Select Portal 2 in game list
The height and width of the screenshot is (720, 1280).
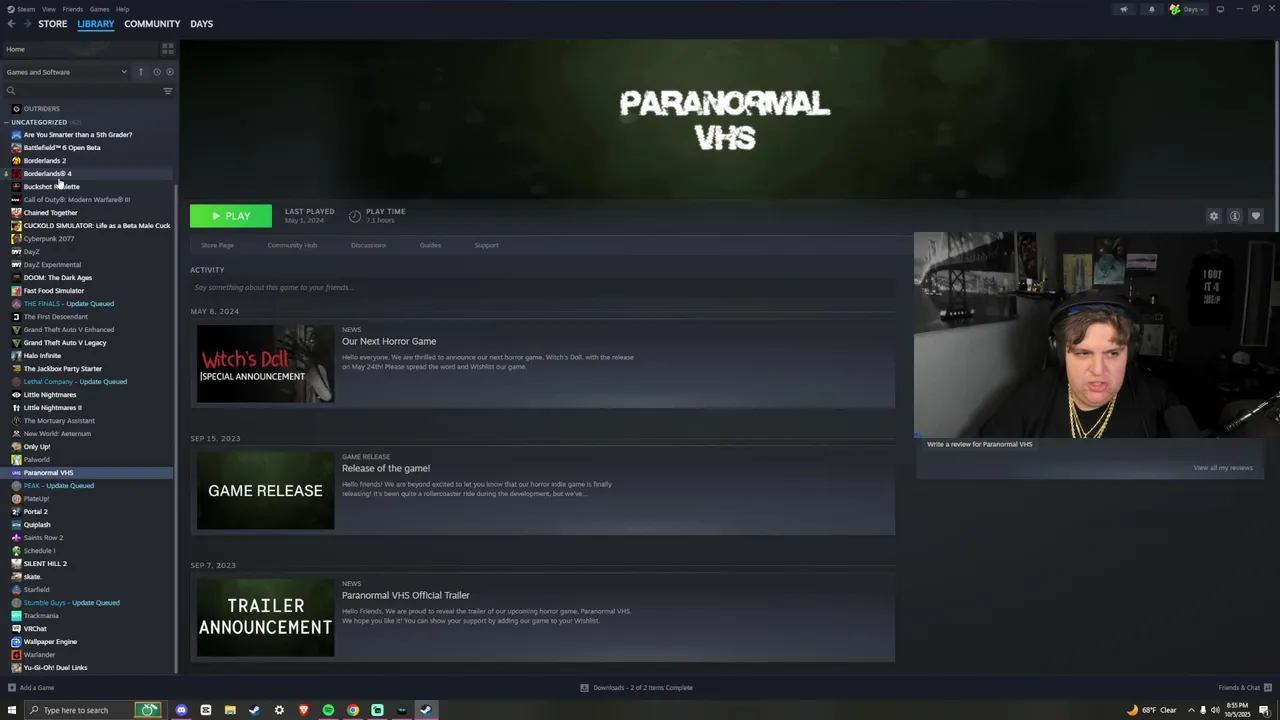35,512
